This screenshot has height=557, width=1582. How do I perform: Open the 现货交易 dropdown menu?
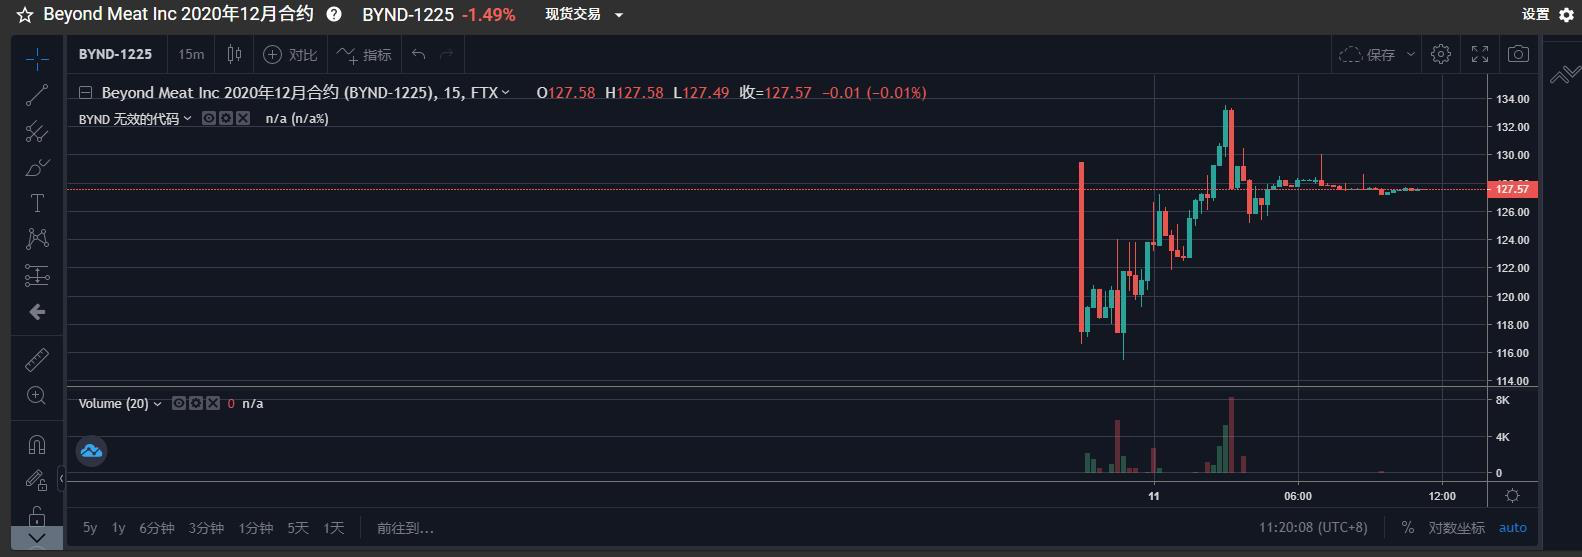[584, 15]
